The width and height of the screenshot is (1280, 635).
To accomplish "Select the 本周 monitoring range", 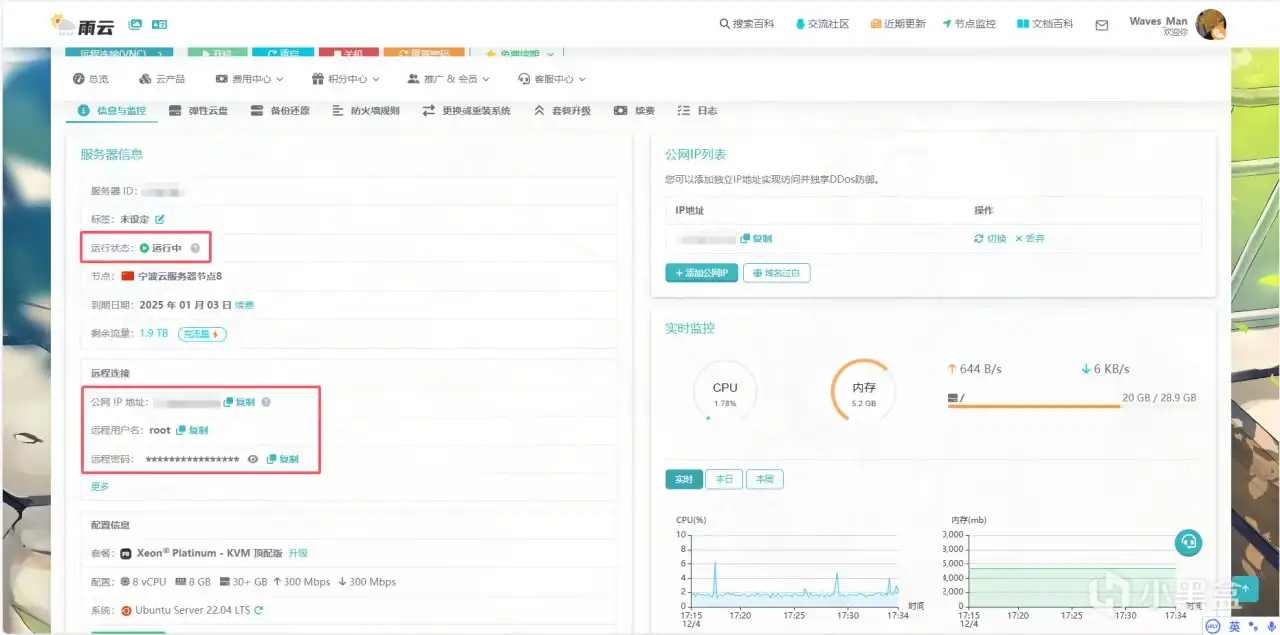I will (764, 479).
